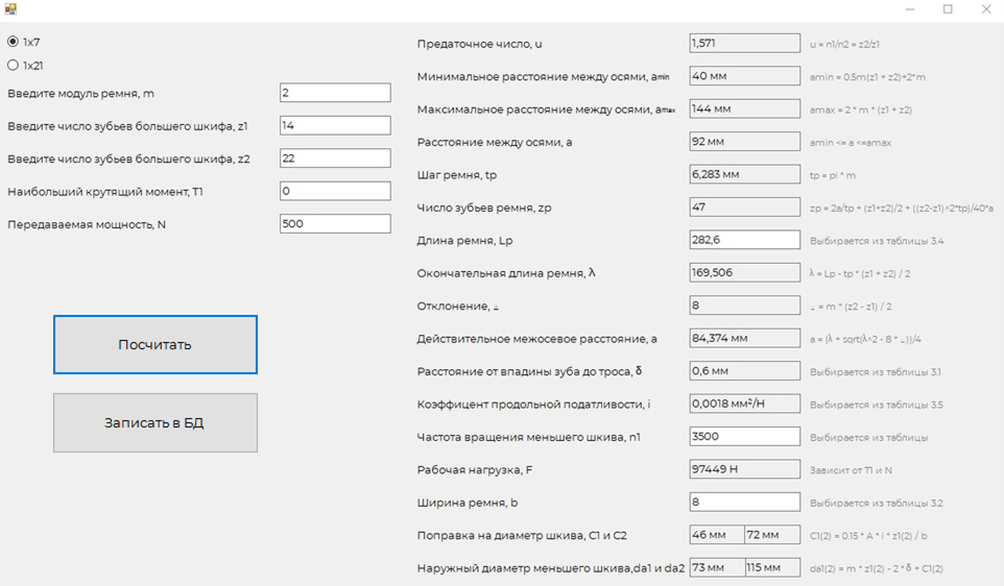The width and height of the screenshot is (1004, 586).
Task: Click the application icon in title bar
Action: 10,9
